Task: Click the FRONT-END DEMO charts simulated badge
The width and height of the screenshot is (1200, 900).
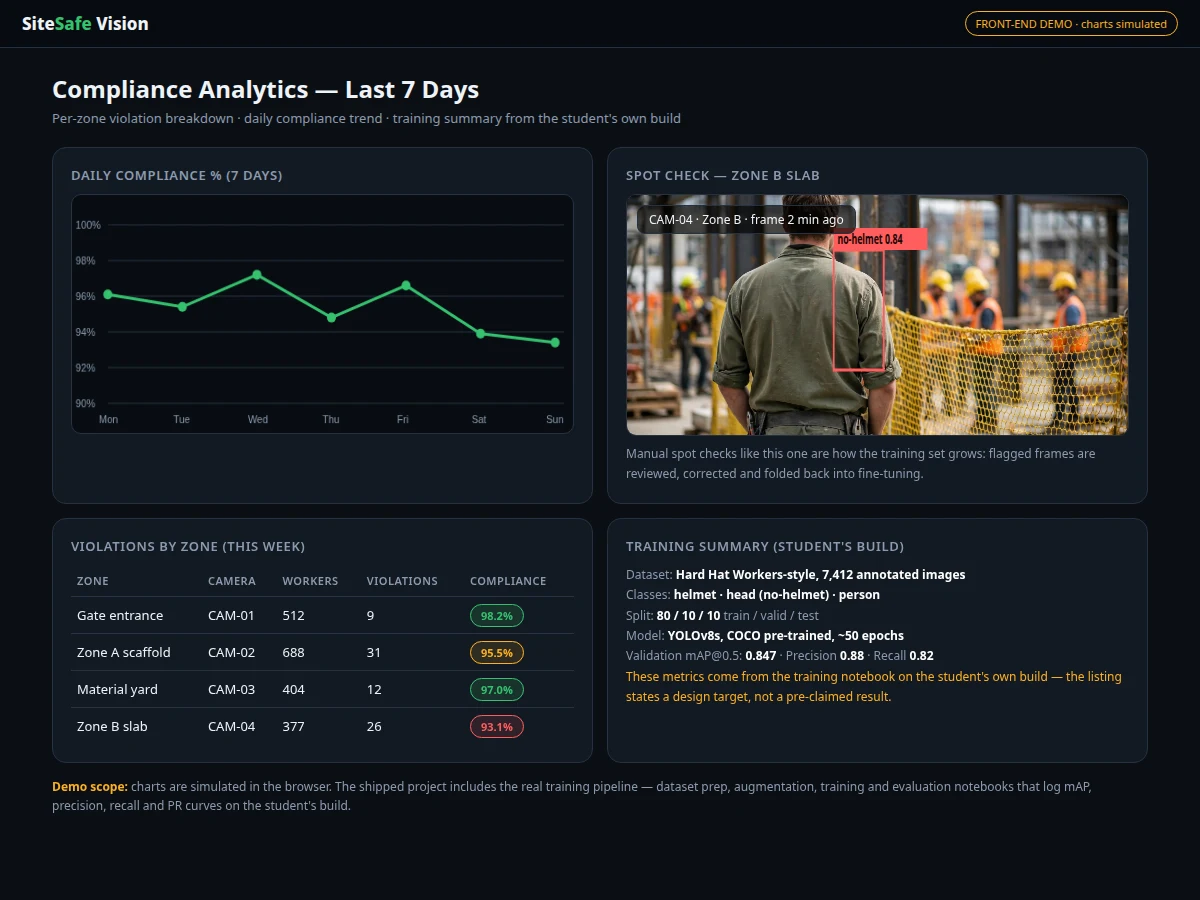Action: point(1071,24)
